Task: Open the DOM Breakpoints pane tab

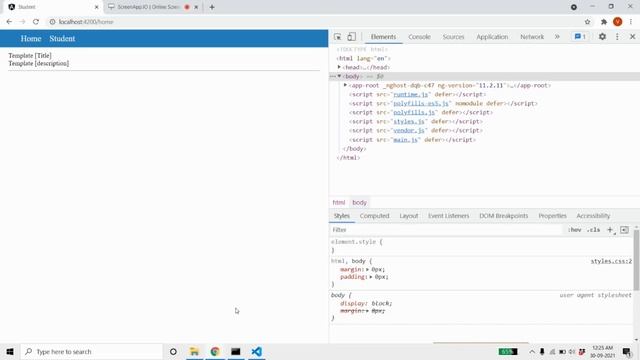Action: [504, 216]
